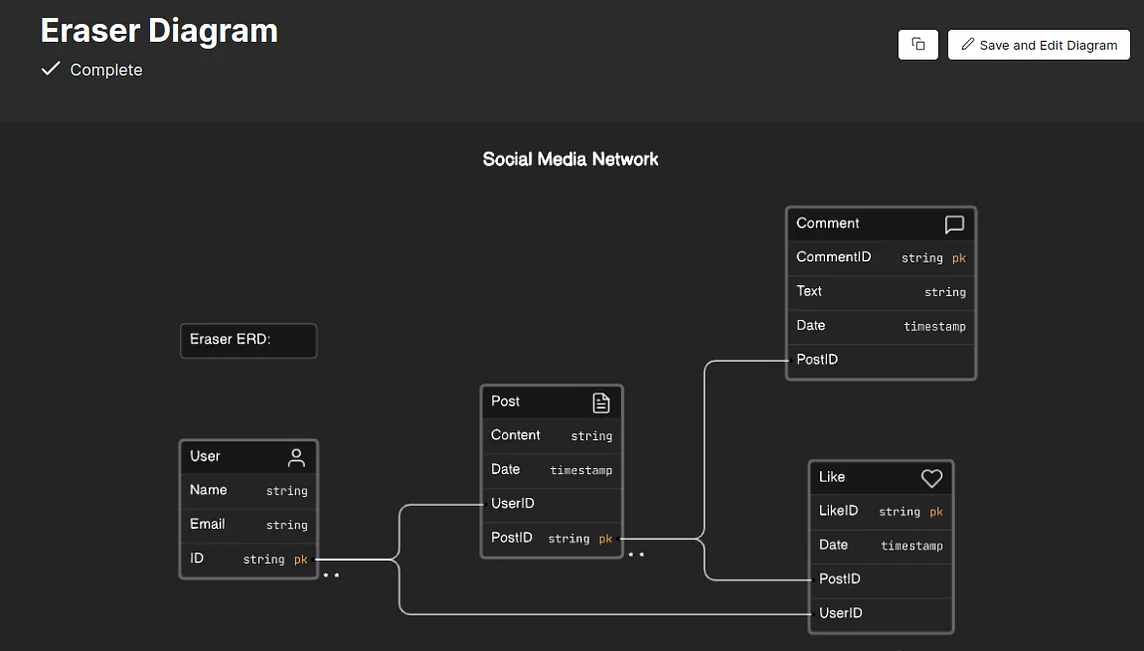Click the Eraser ERD label box
Image resolution: width=1144 pixels, height=651 pixels.
[x=248, y=340]
